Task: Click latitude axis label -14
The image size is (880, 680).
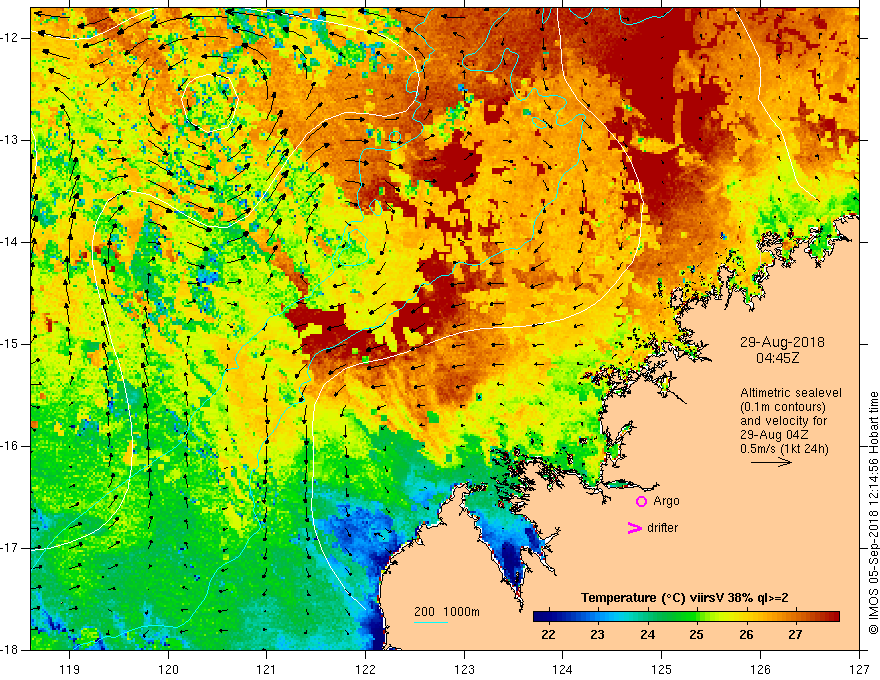Action: click(10, 242)
